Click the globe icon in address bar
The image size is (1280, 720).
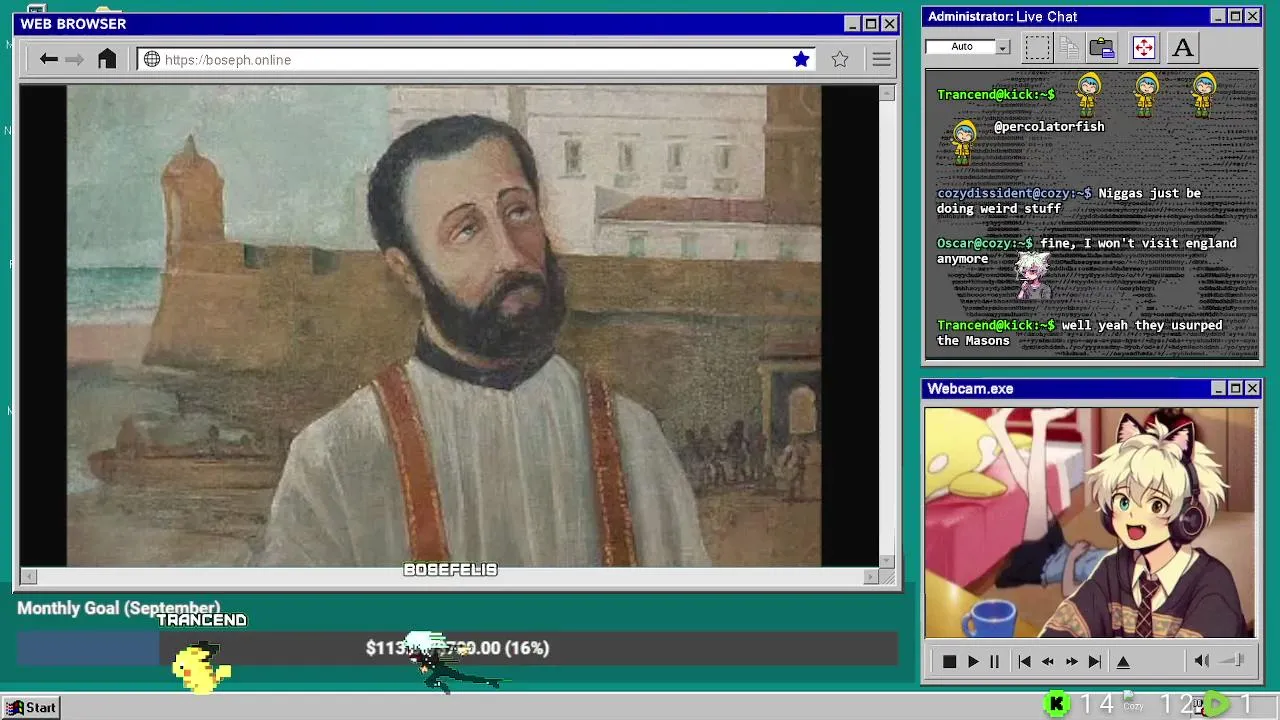coord(152,59)
